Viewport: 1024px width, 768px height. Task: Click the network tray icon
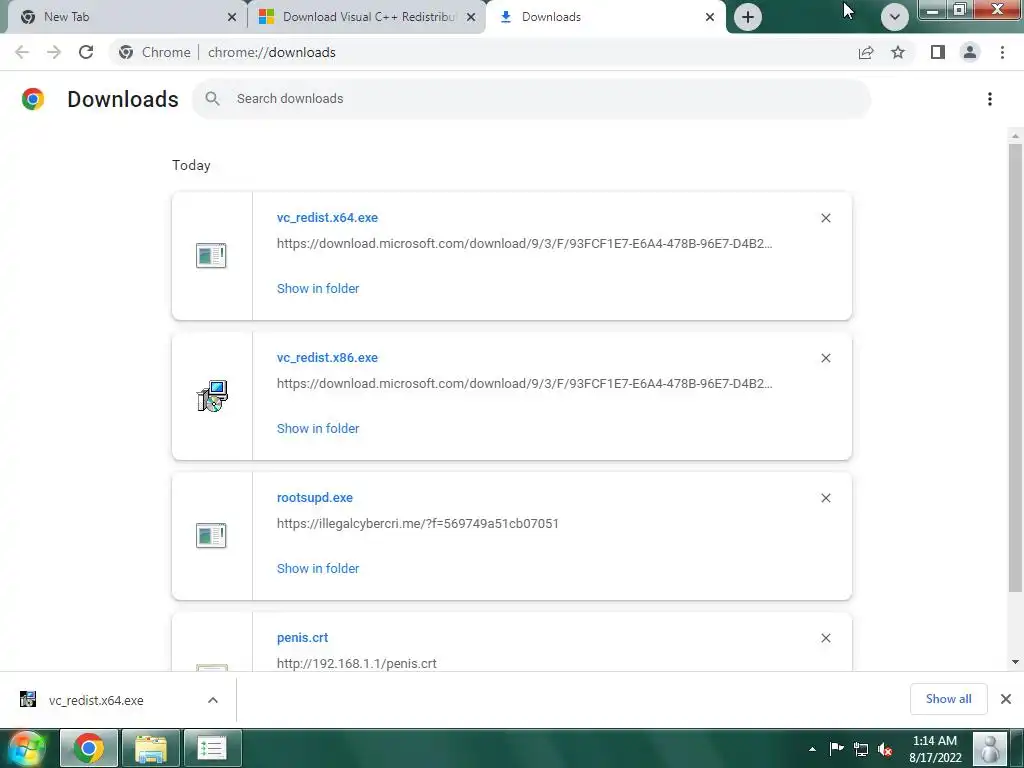click(861, 749)
